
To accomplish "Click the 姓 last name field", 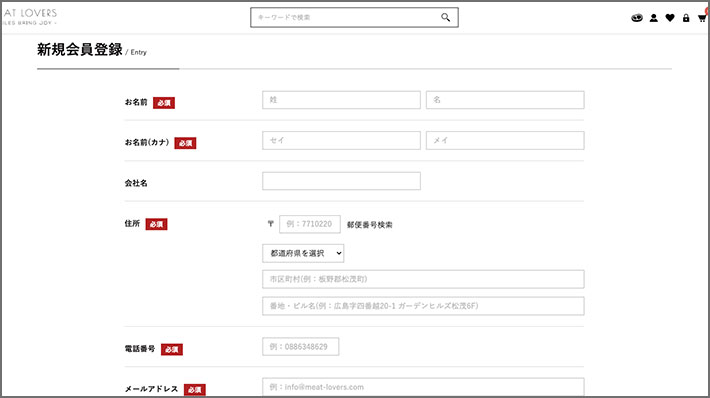I will (x=341, y=100).
